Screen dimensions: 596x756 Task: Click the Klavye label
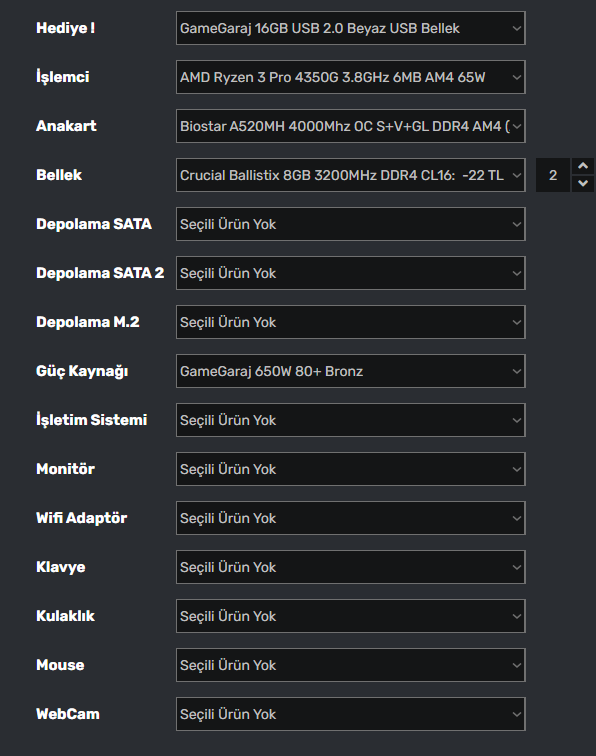[x=61, y=567]
